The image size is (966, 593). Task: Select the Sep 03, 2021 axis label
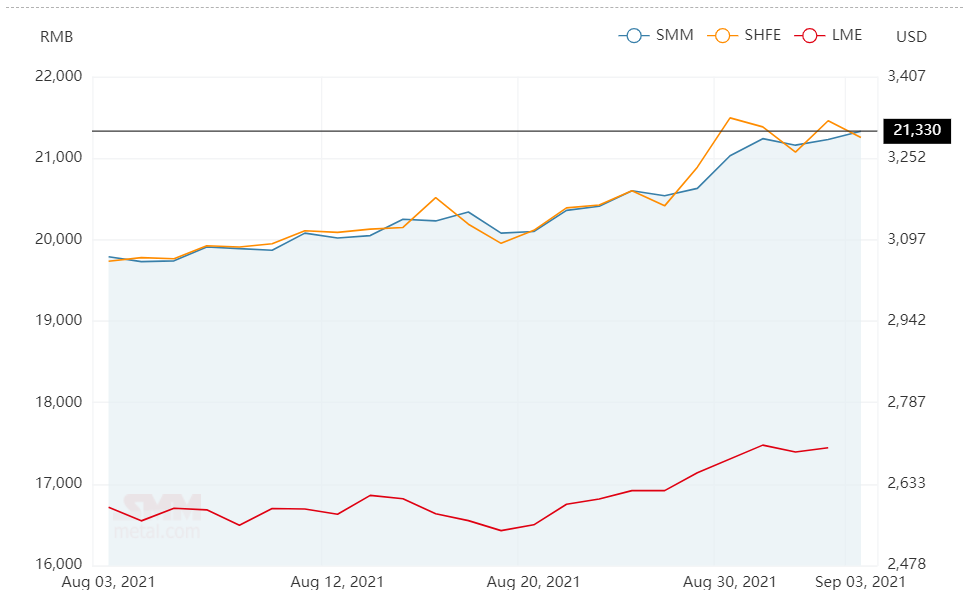tap(860, 582)
